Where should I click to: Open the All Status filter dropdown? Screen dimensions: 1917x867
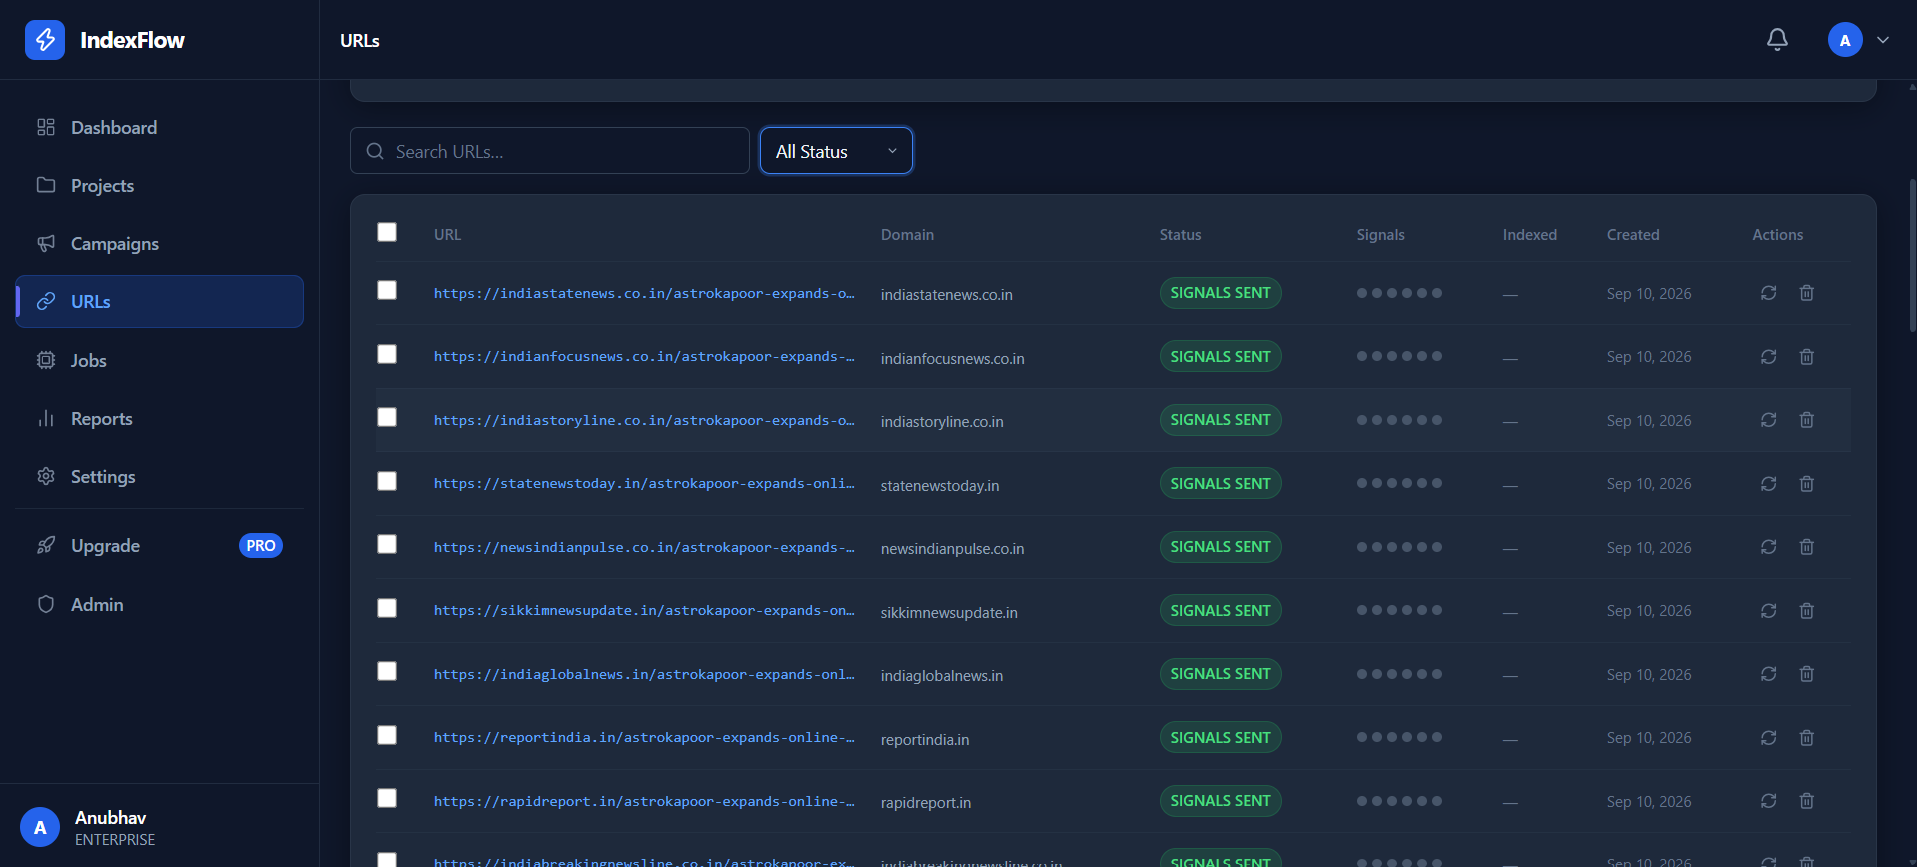(836, 151)
